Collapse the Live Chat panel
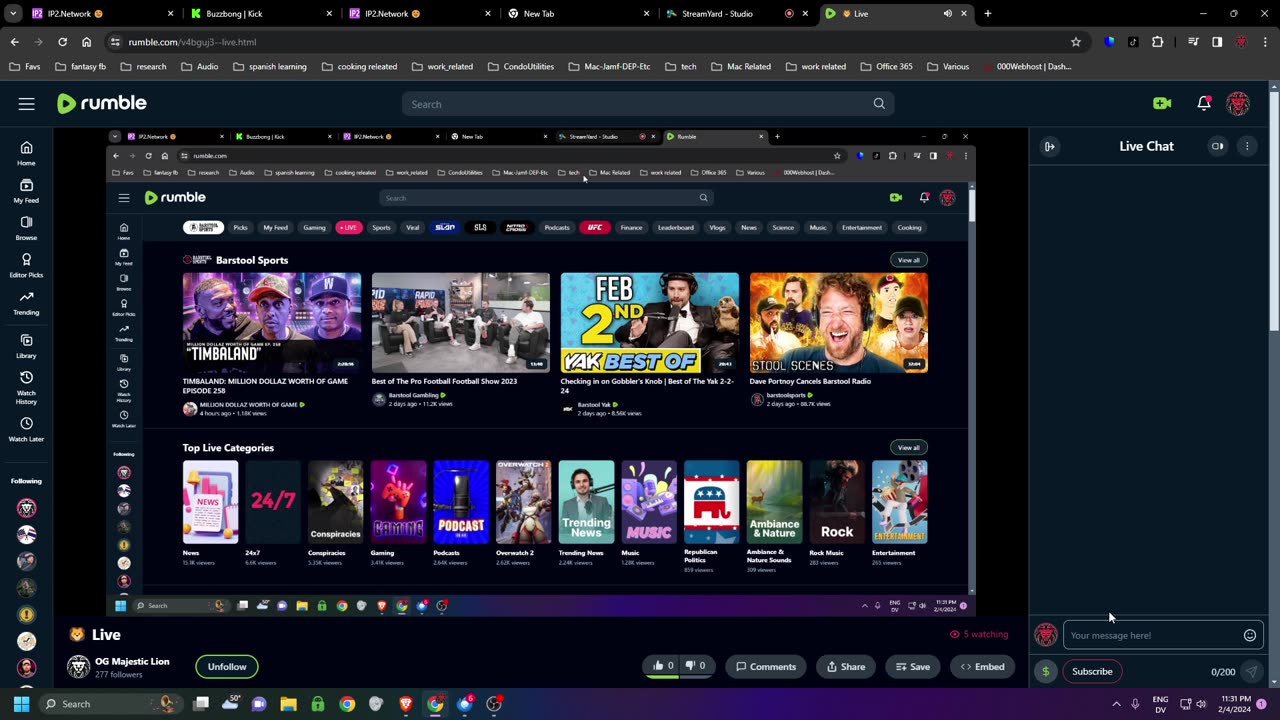The width and height of the screenshot is (1280, 720). tap(1049, 146)
